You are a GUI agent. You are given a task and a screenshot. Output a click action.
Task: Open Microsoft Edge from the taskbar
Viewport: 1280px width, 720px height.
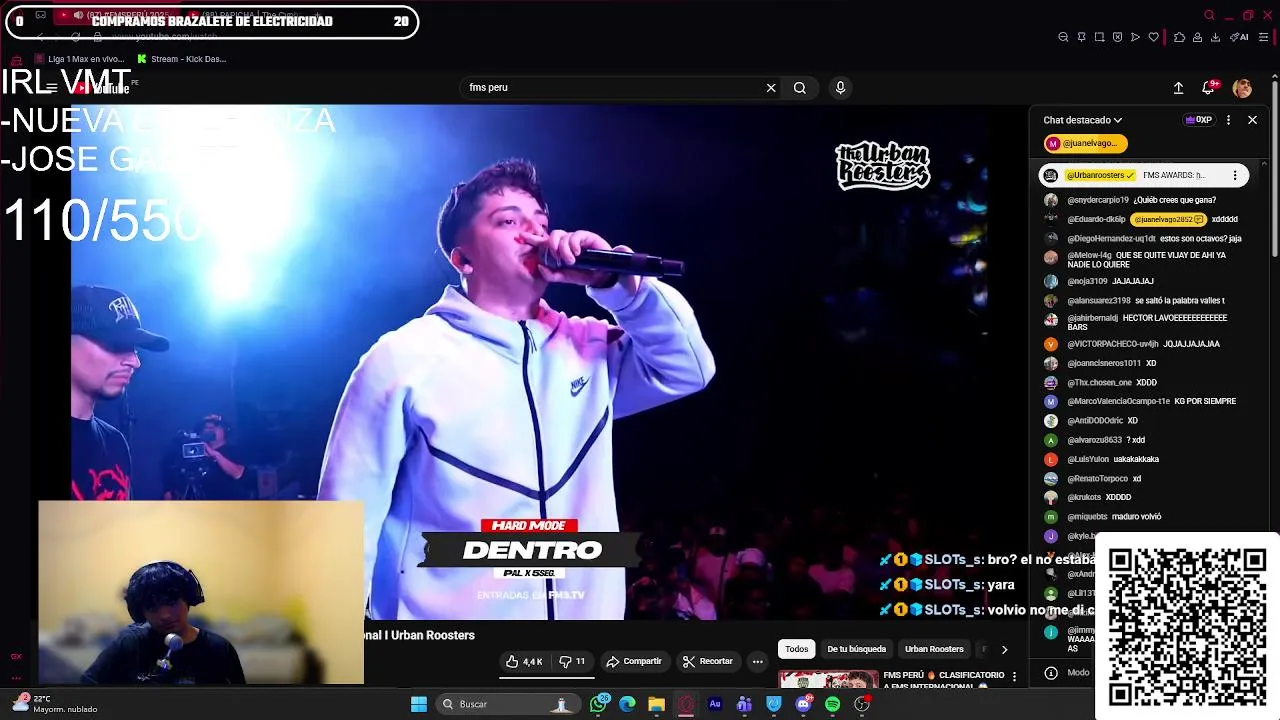point(627,704)
